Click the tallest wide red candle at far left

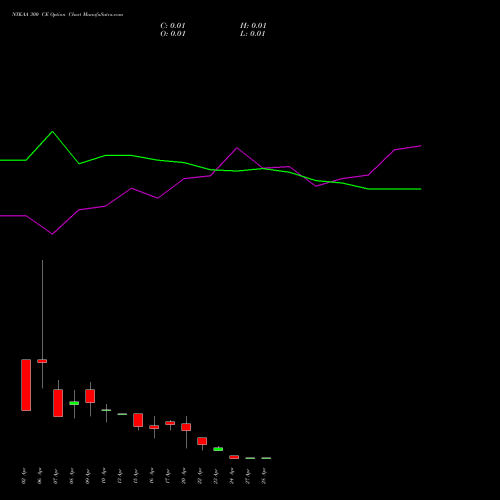tap(26, 385)
